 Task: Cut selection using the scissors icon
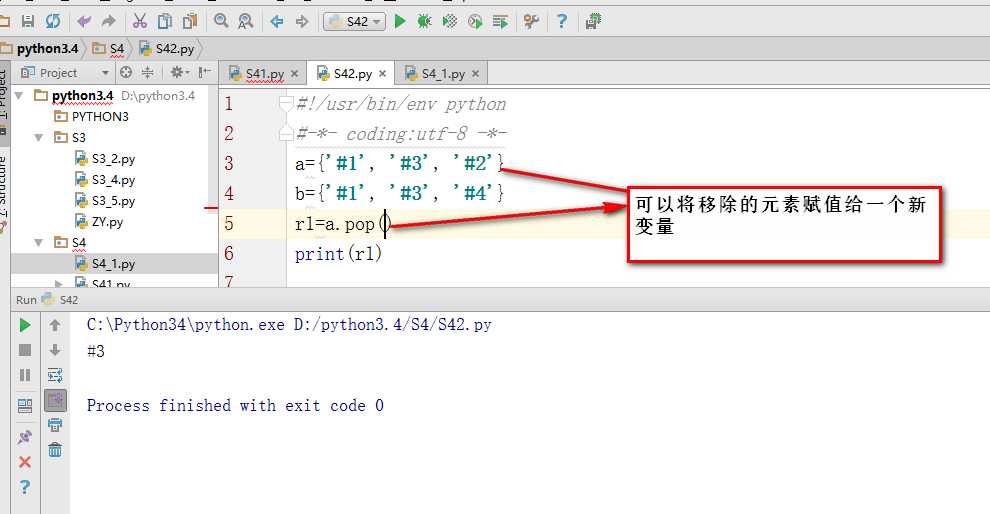140,21
